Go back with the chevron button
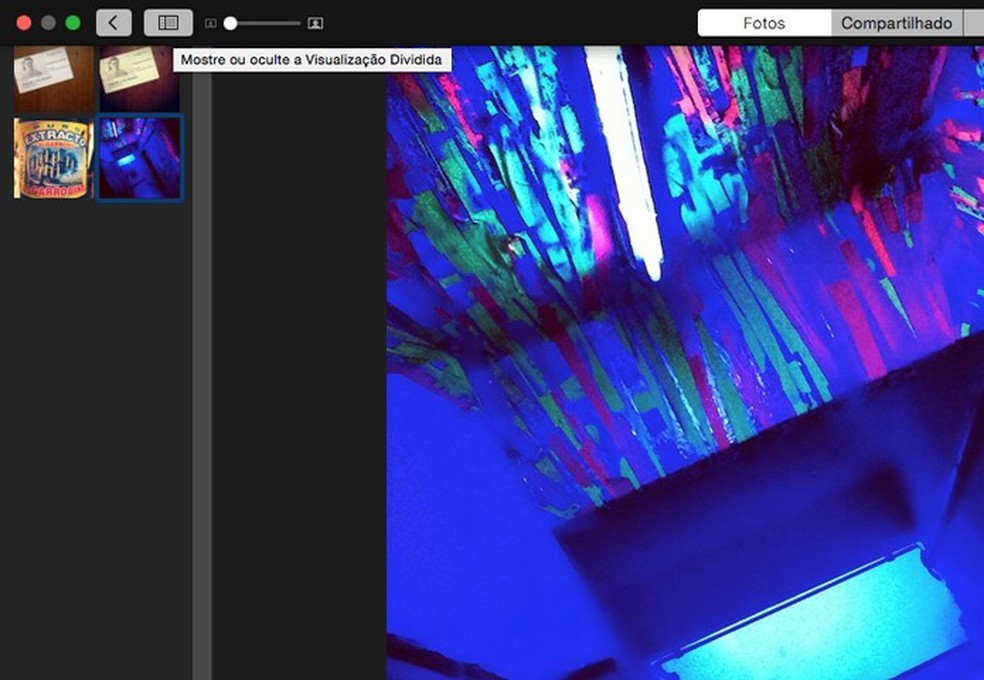The width and height of the screenshot is (984, 680). tap(114, 23)
